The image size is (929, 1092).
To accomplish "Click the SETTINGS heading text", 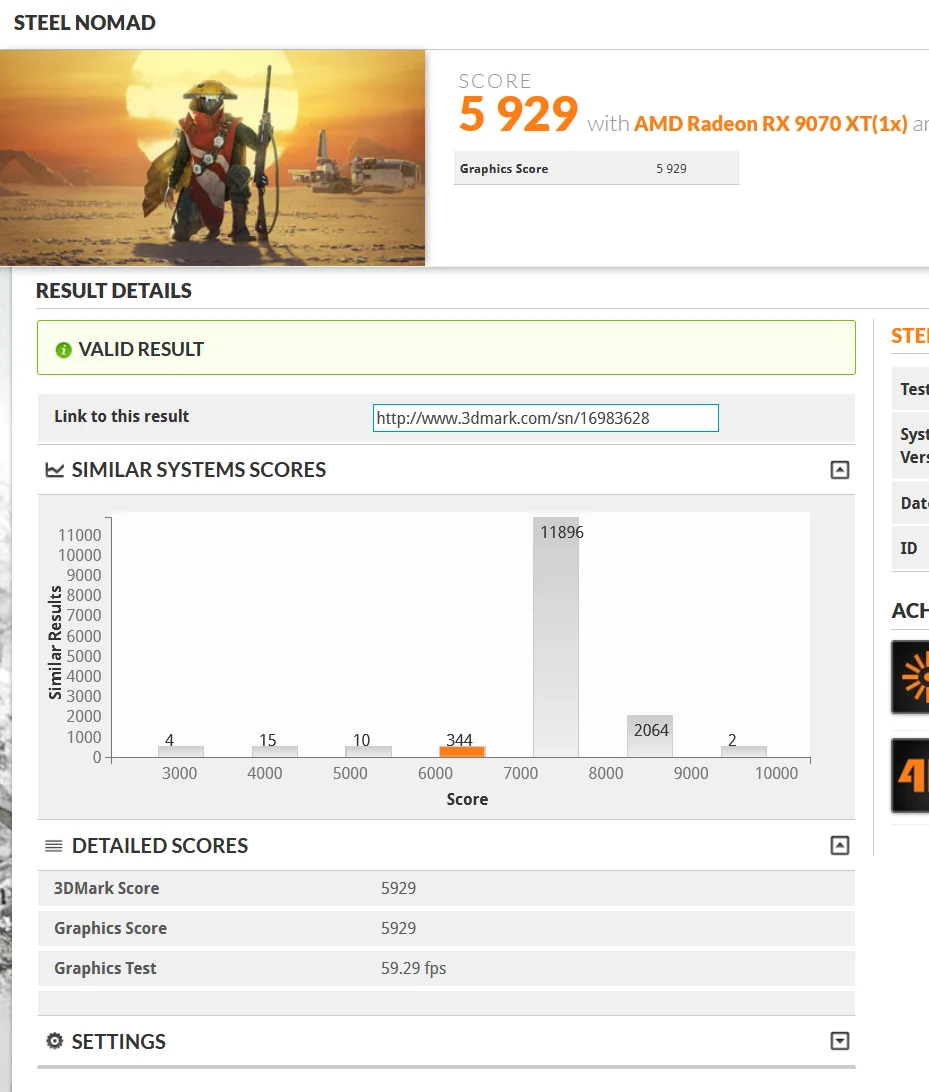I will (x=119, y=1042).
